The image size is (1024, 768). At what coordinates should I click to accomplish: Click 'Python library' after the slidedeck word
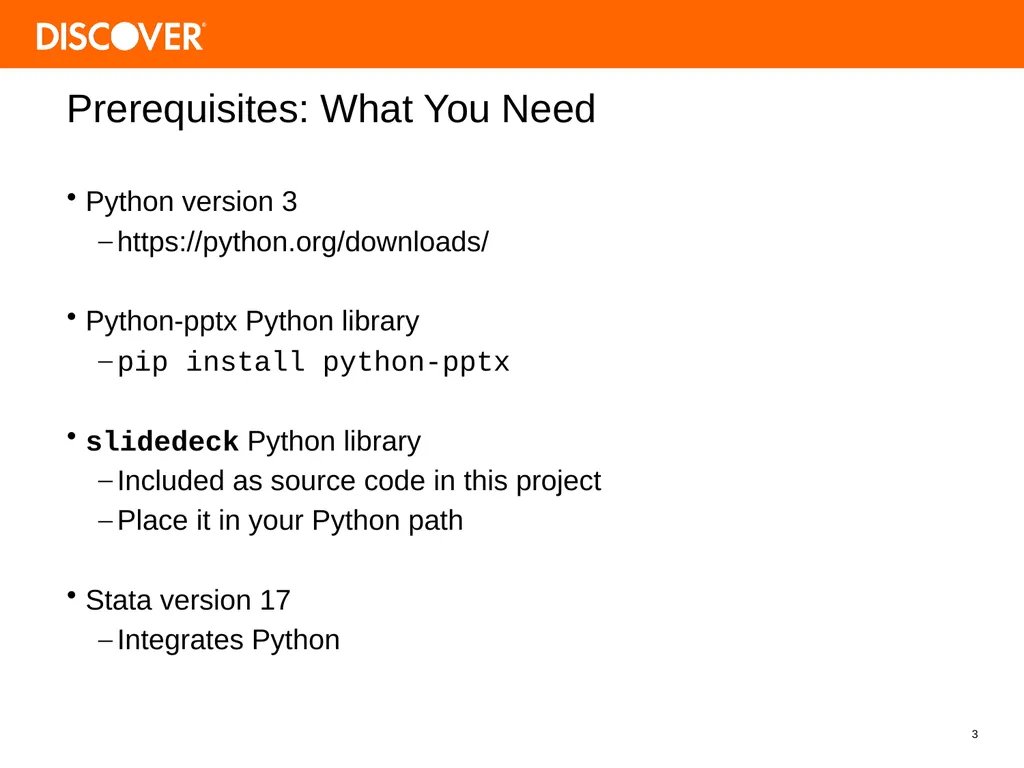pos(334,442)
